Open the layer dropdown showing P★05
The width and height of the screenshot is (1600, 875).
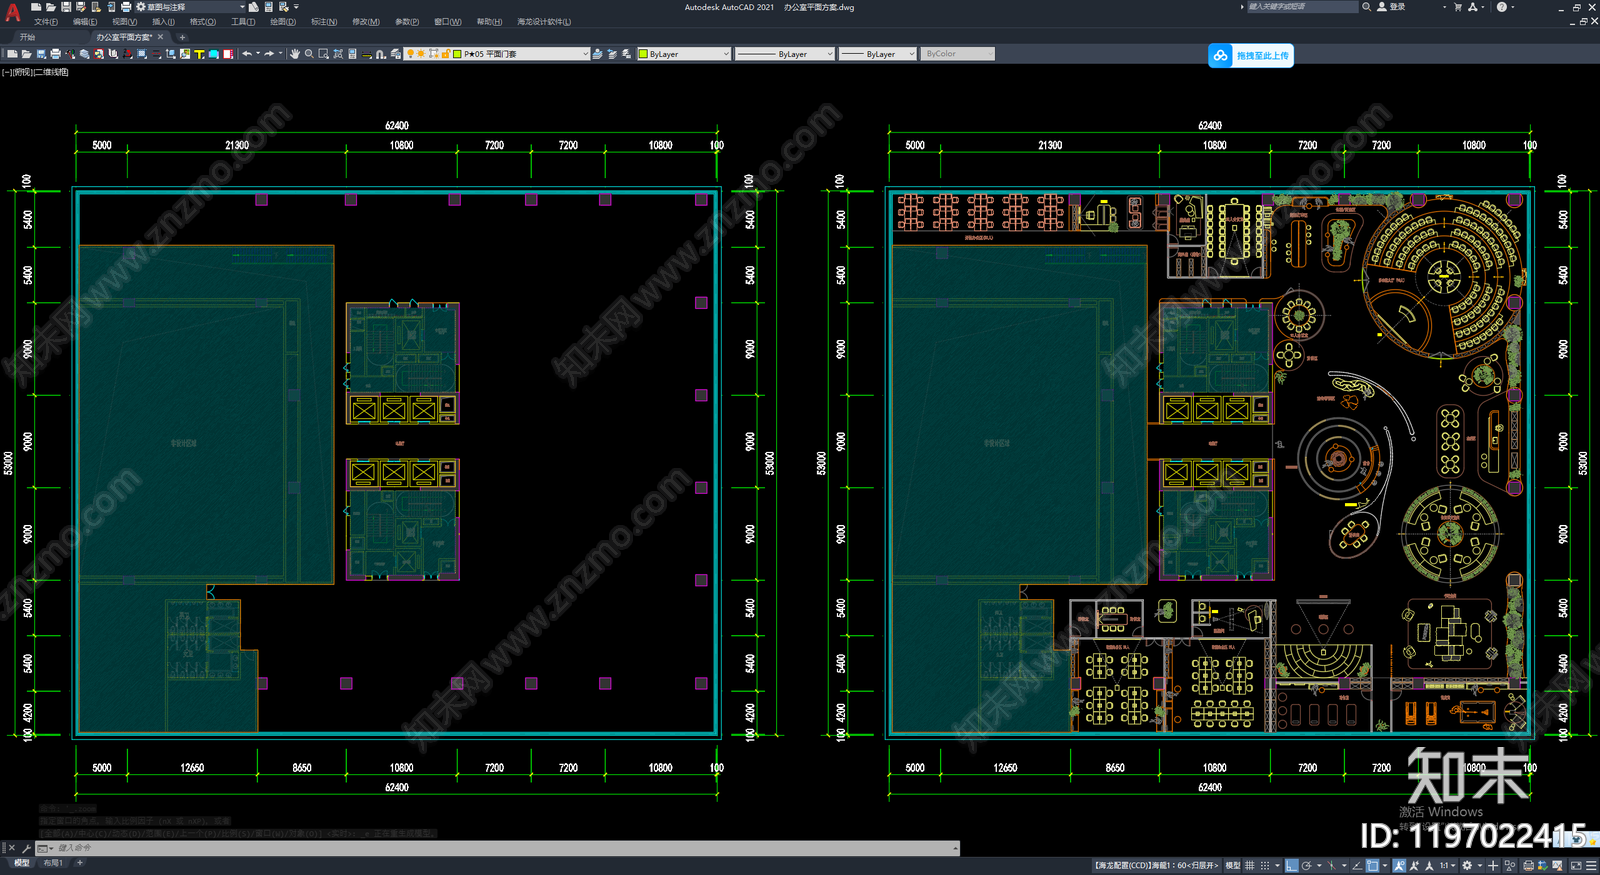[x=497, y=54]
